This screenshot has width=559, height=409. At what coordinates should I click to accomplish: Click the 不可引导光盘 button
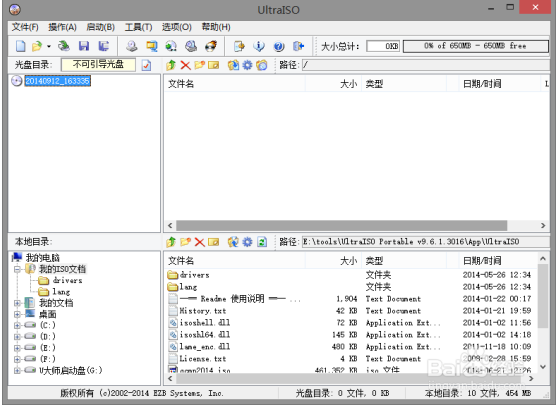tap(98, 65)
